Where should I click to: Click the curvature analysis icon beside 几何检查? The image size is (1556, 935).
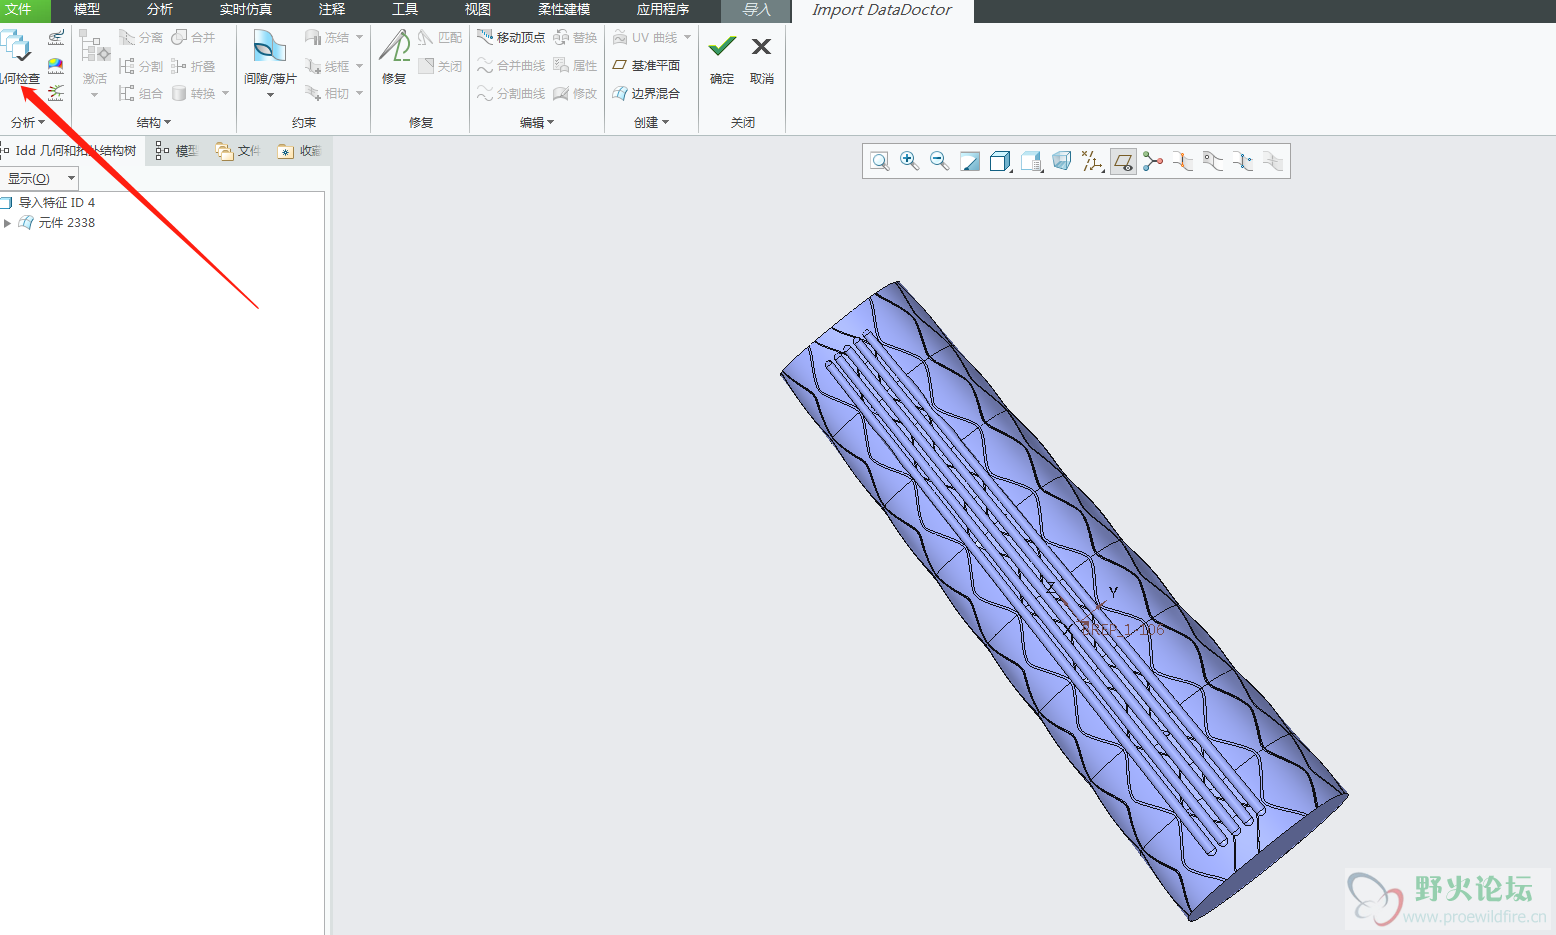click(x=56, y=38)
